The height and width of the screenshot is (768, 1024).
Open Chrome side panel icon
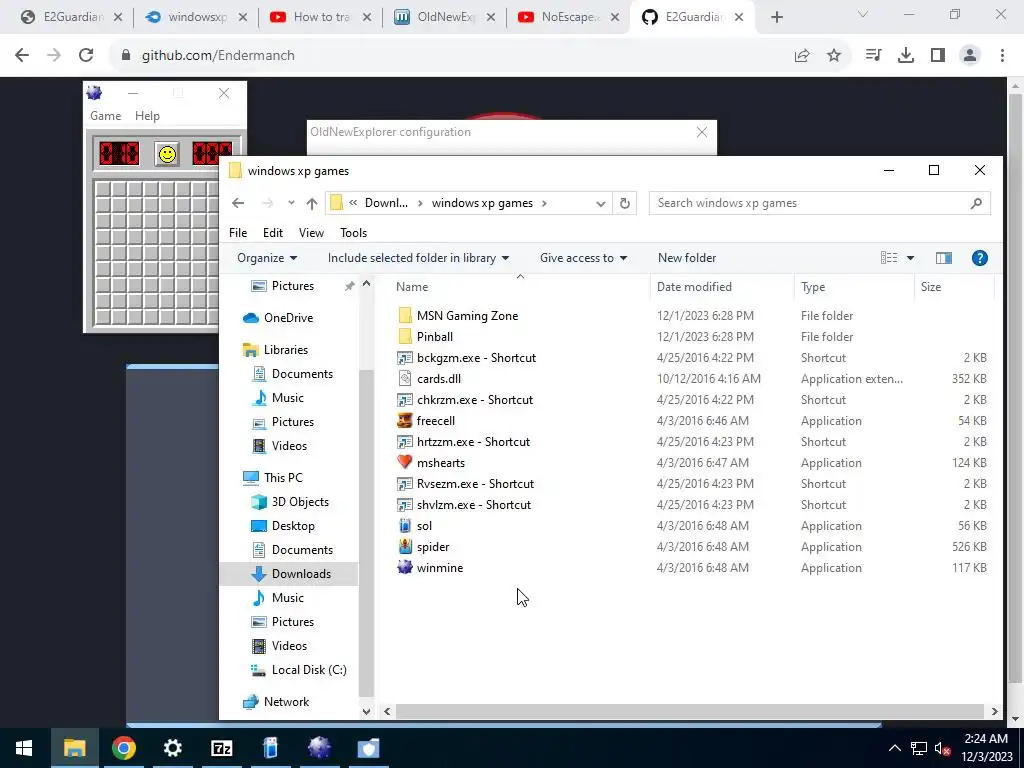(938, 56)
